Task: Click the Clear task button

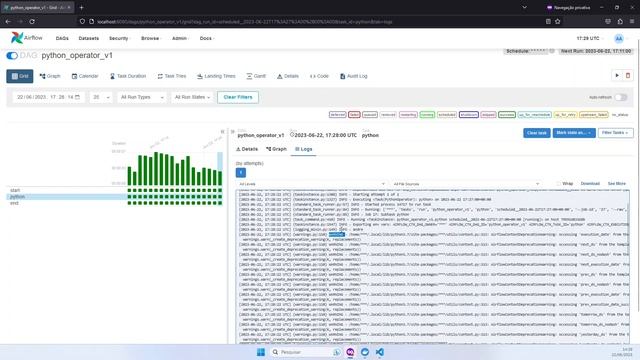Action: (537, 133)
